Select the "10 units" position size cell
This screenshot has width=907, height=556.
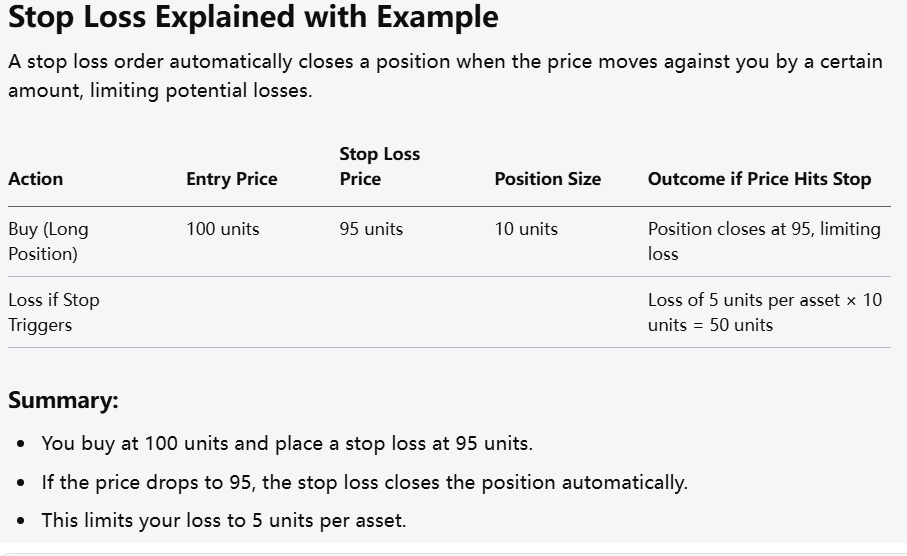(x=526, y=229)
